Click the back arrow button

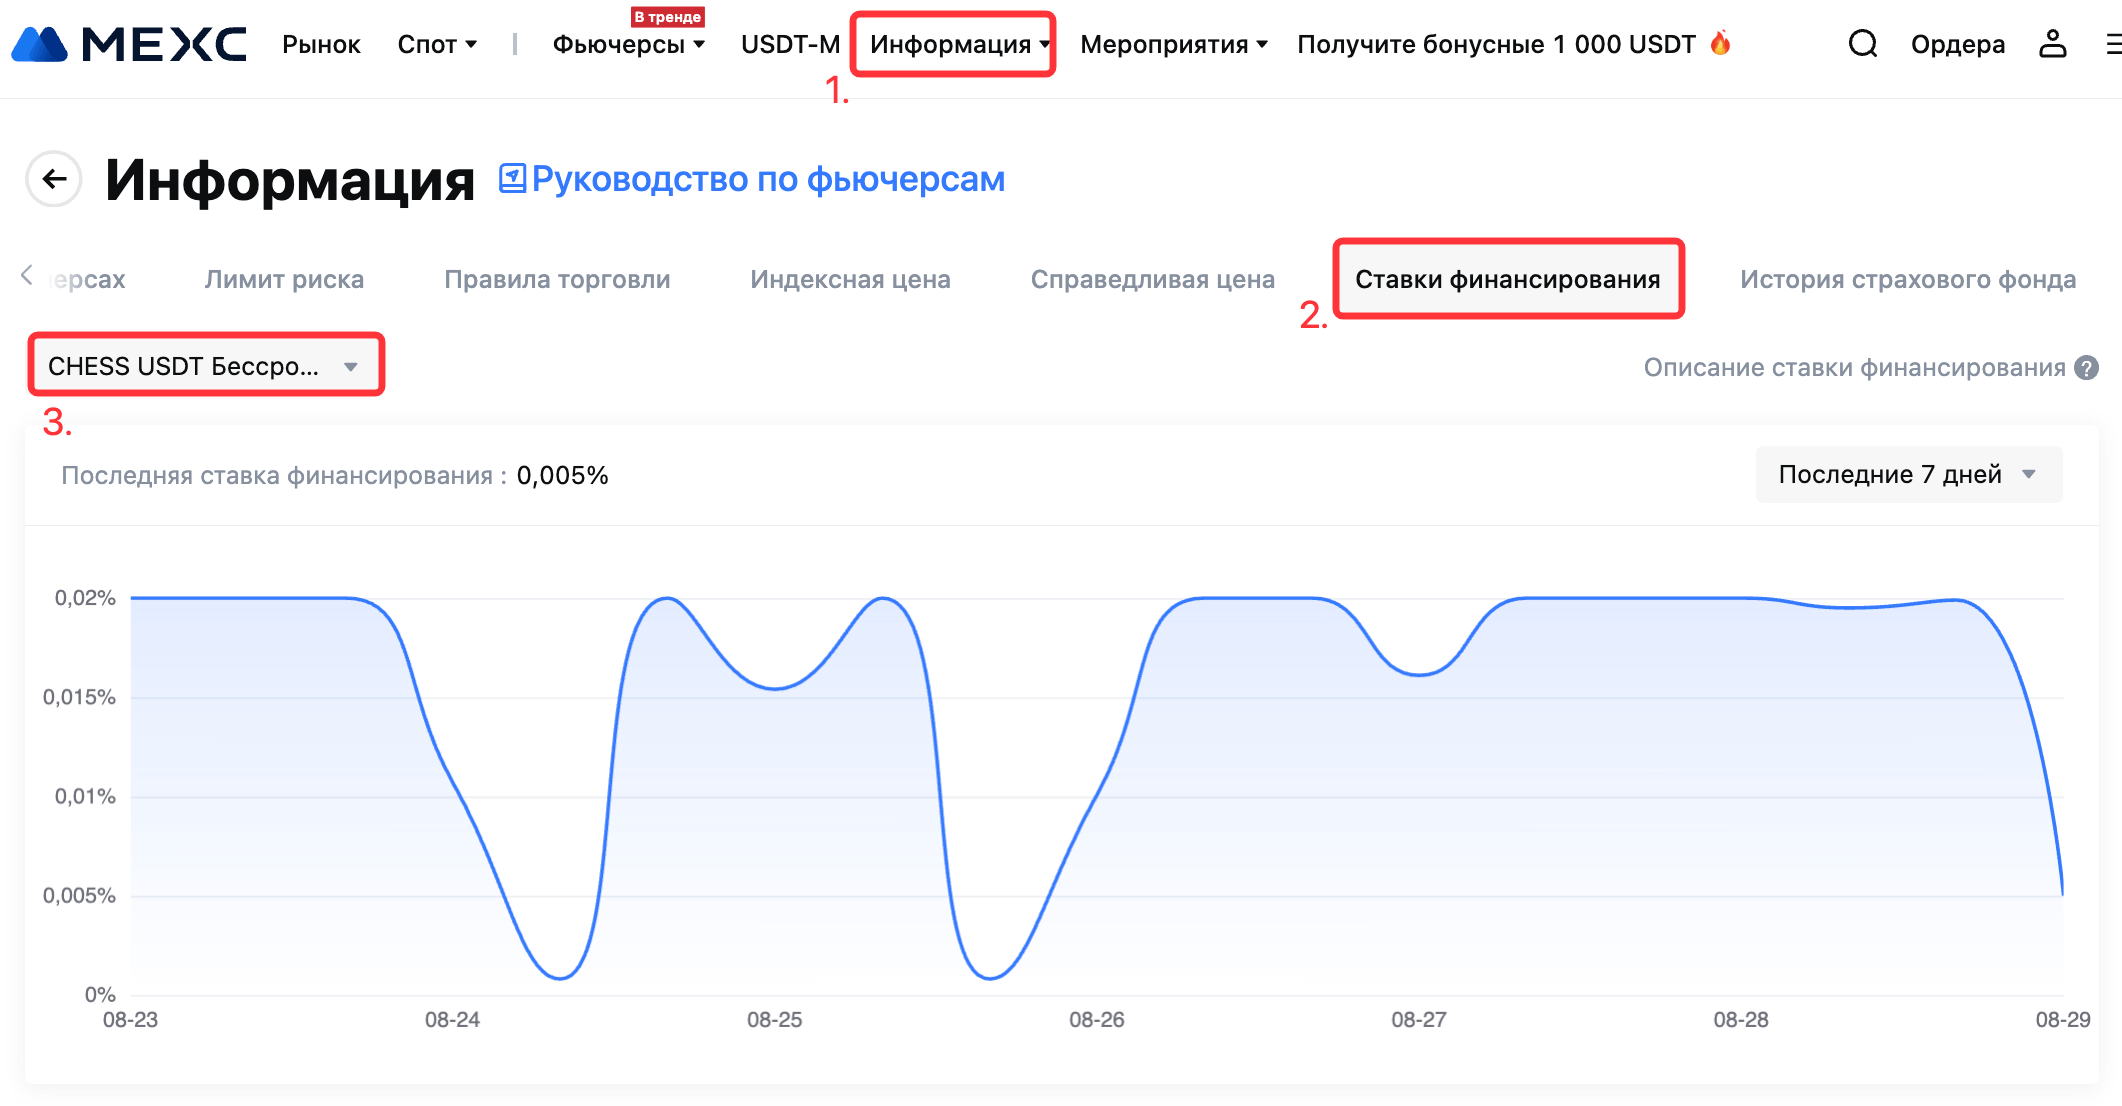(54, 179)
